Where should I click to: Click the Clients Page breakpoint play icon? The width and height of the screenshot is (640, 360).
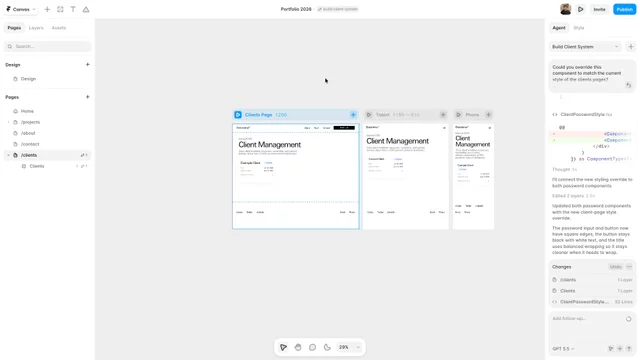click(238, 115)
